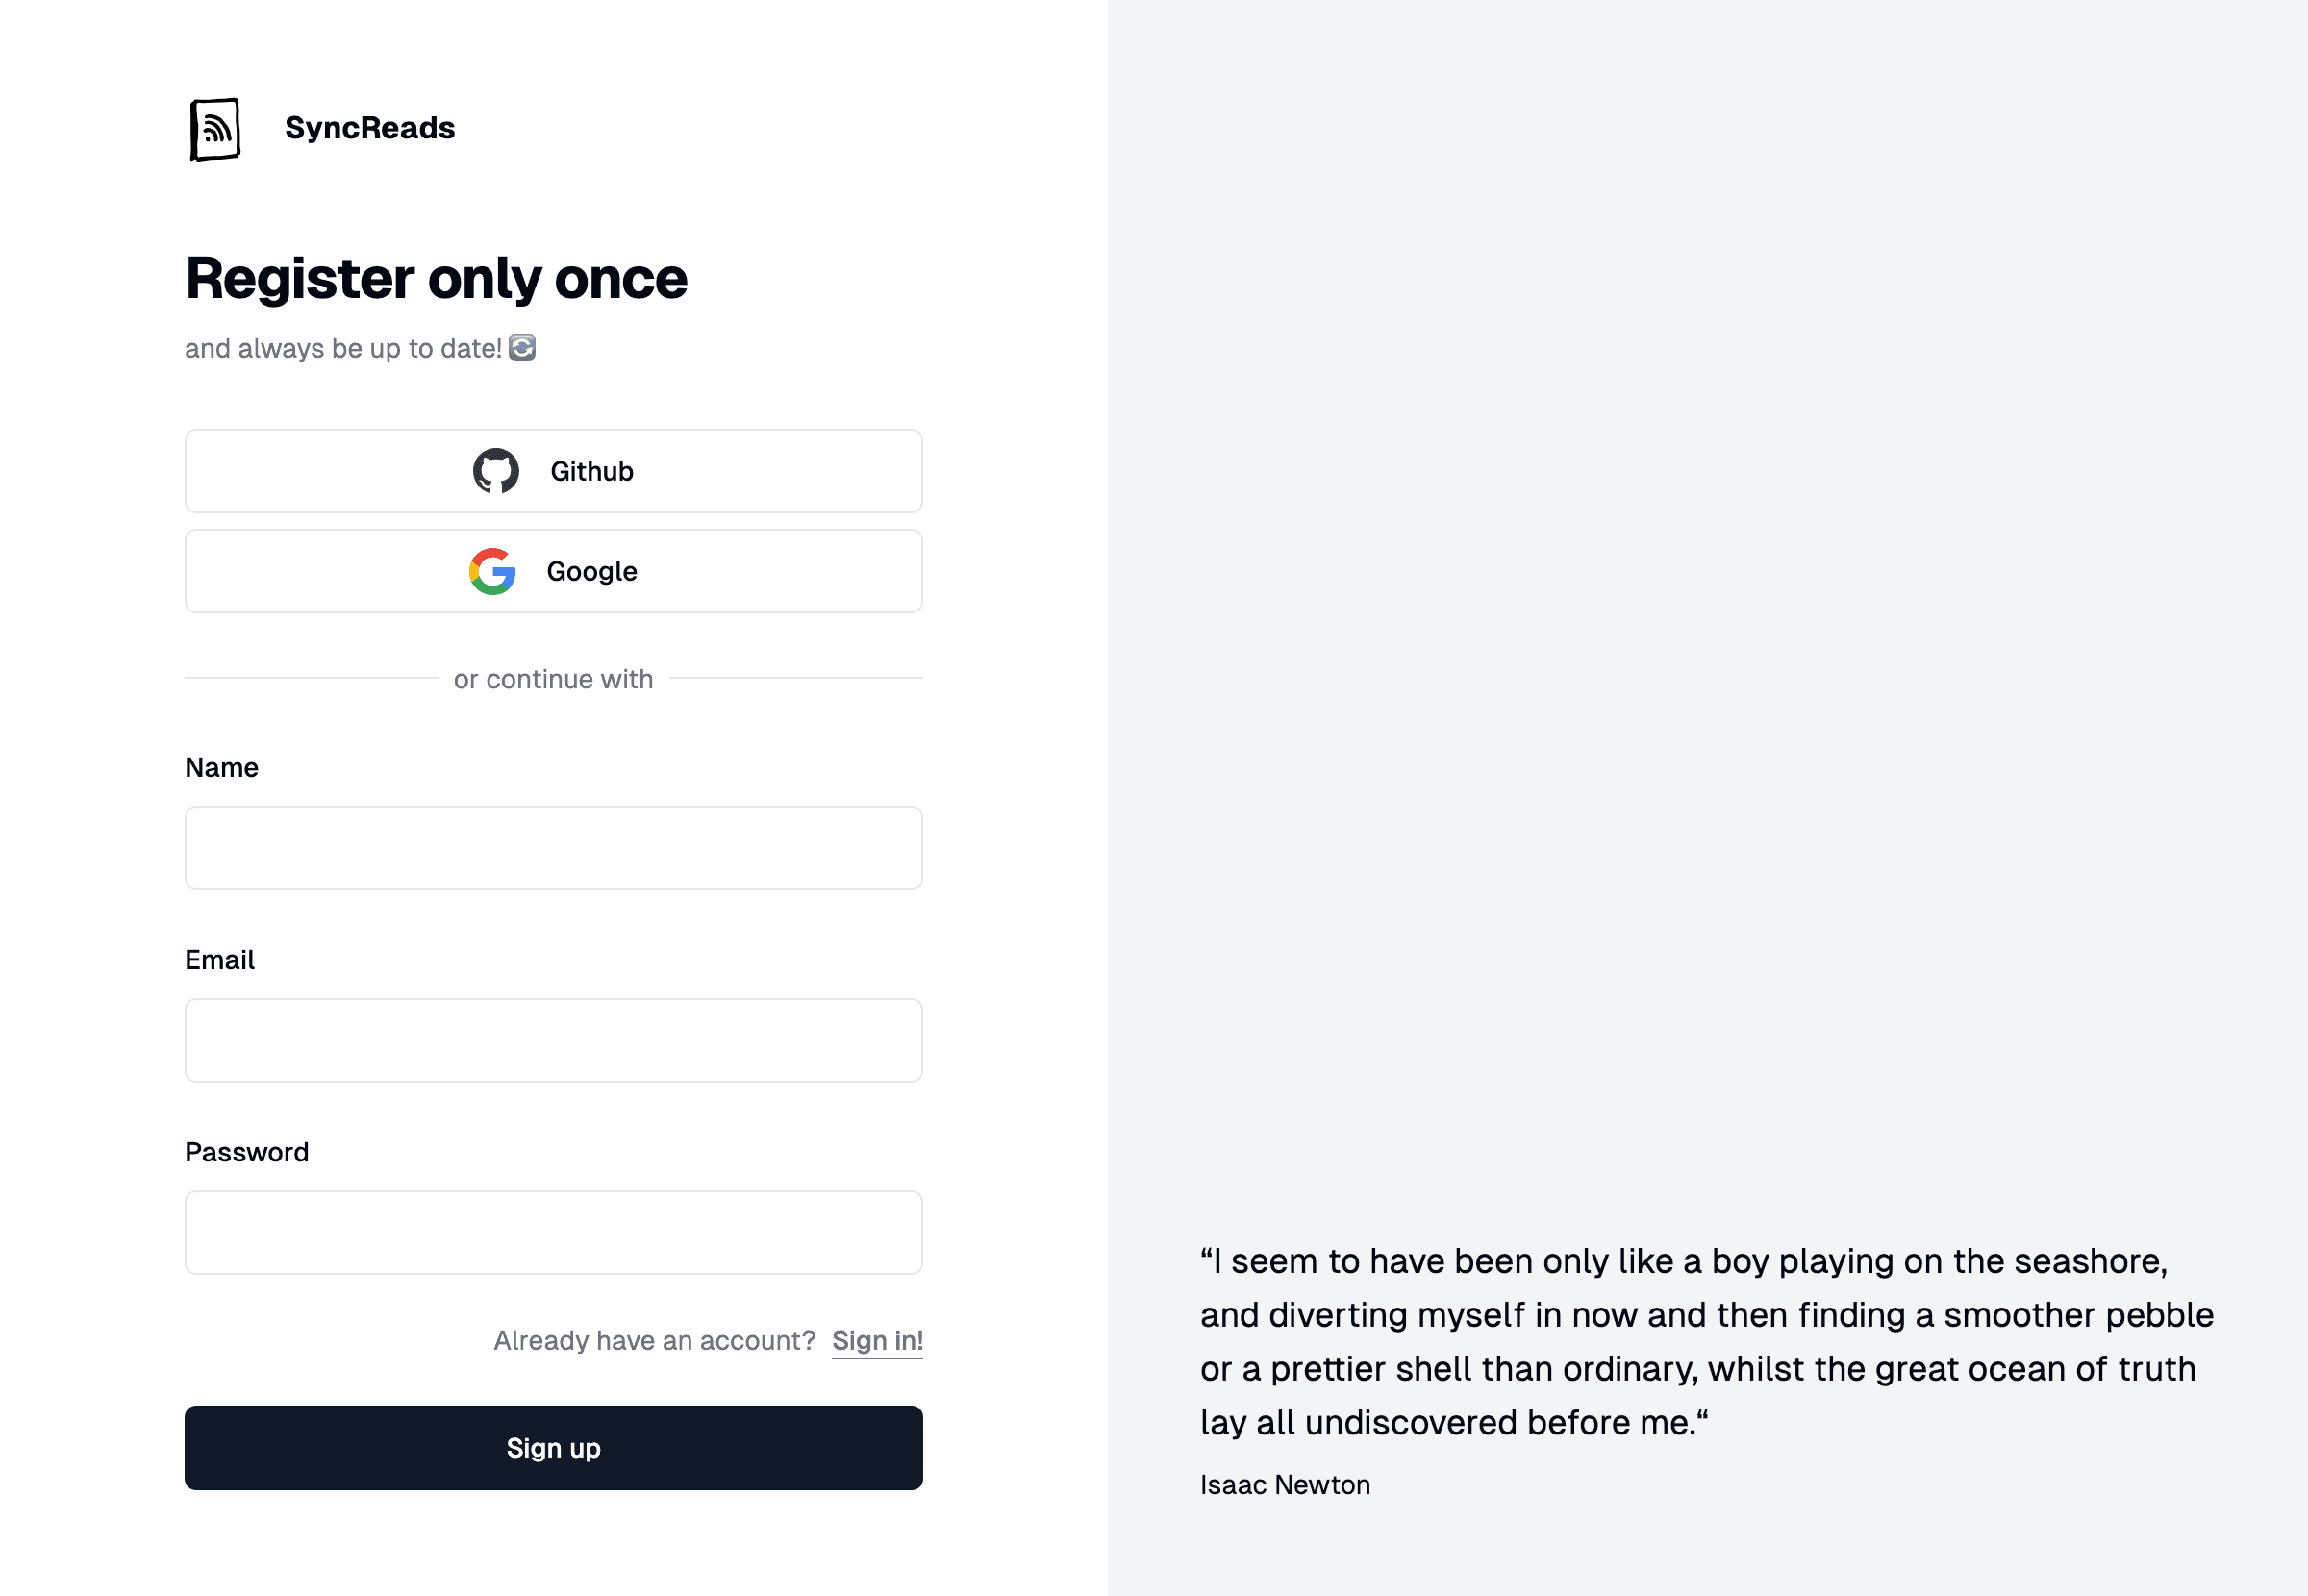Click the sync arrows emoji after the subtitle
2308x1596 pixels.
point(522,348)
